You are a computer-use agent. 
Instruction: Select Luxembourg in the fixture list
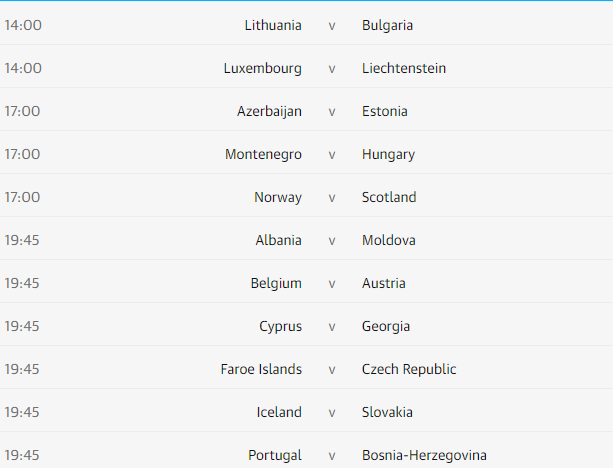[x=263, y=68]
